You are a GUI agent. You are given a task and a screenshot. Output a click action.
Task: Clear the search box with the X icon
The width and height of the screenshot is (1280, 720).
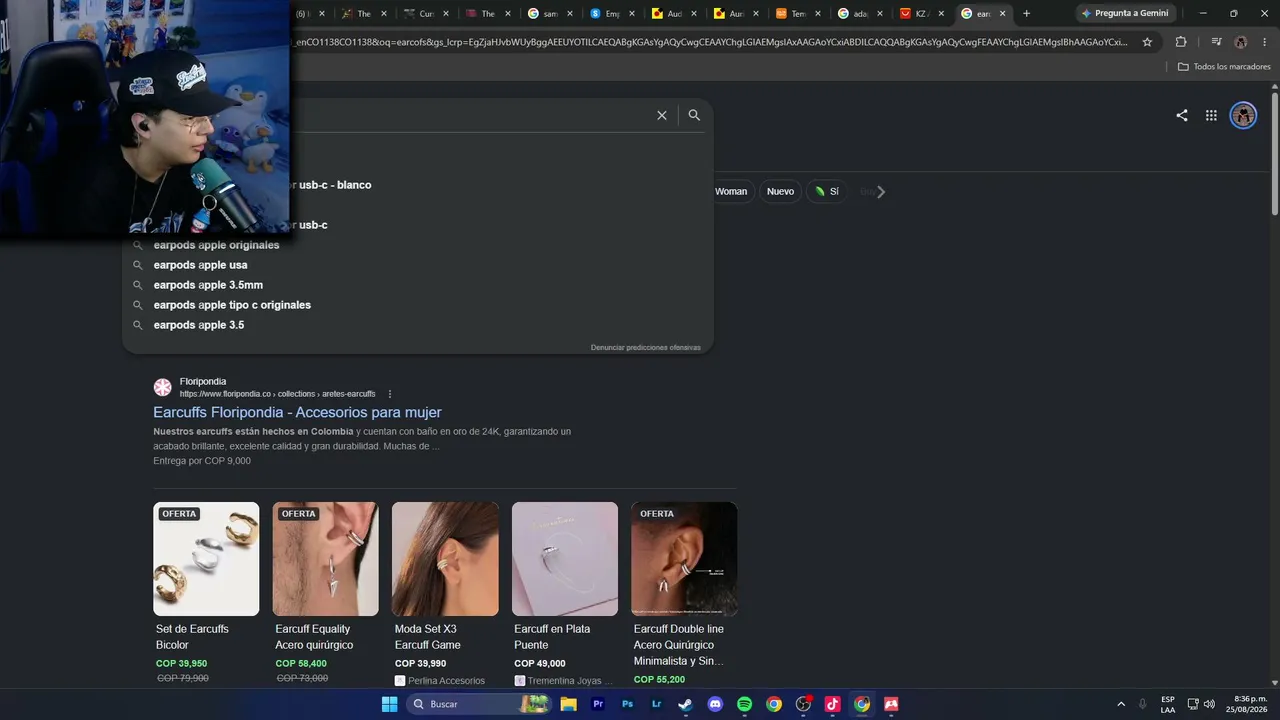coord(662,115)
